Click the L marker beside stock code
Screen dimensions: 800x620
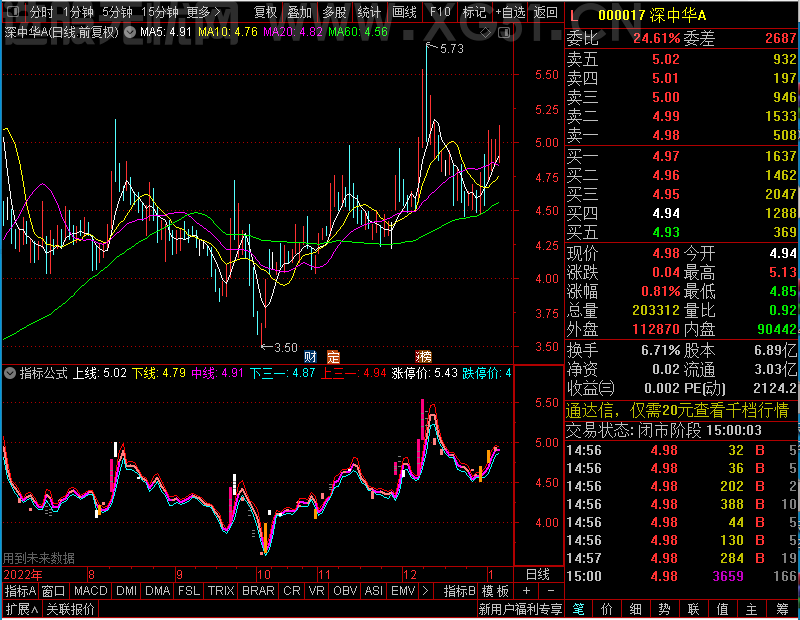click(x=574, y=16)
